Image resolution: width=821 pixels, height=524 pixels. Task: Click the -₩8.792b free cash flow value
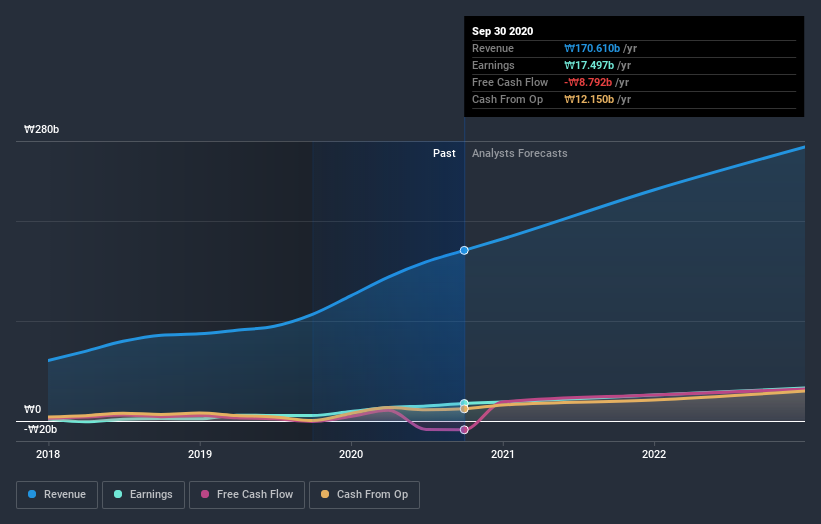point(588,82)
